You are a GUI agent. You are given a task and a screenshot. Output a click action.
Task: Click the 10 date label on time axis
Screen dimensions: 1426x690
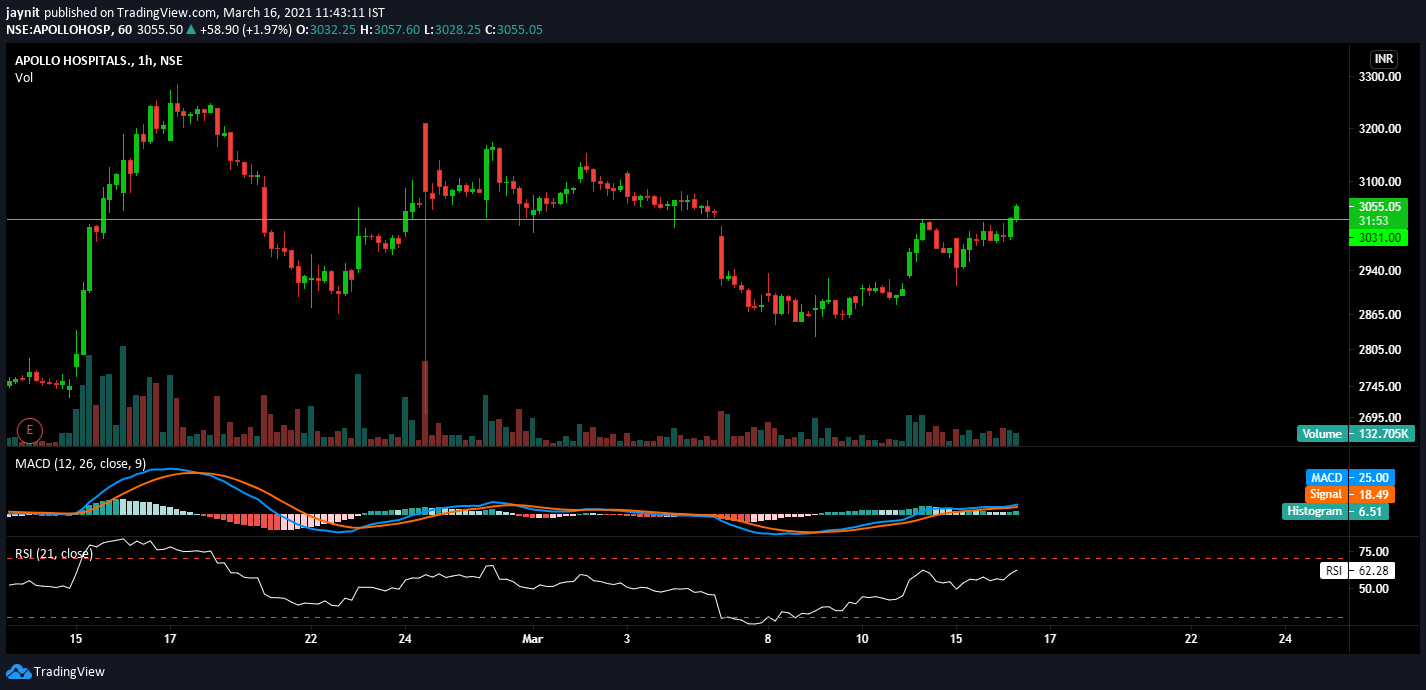click(x=862, y=638)
